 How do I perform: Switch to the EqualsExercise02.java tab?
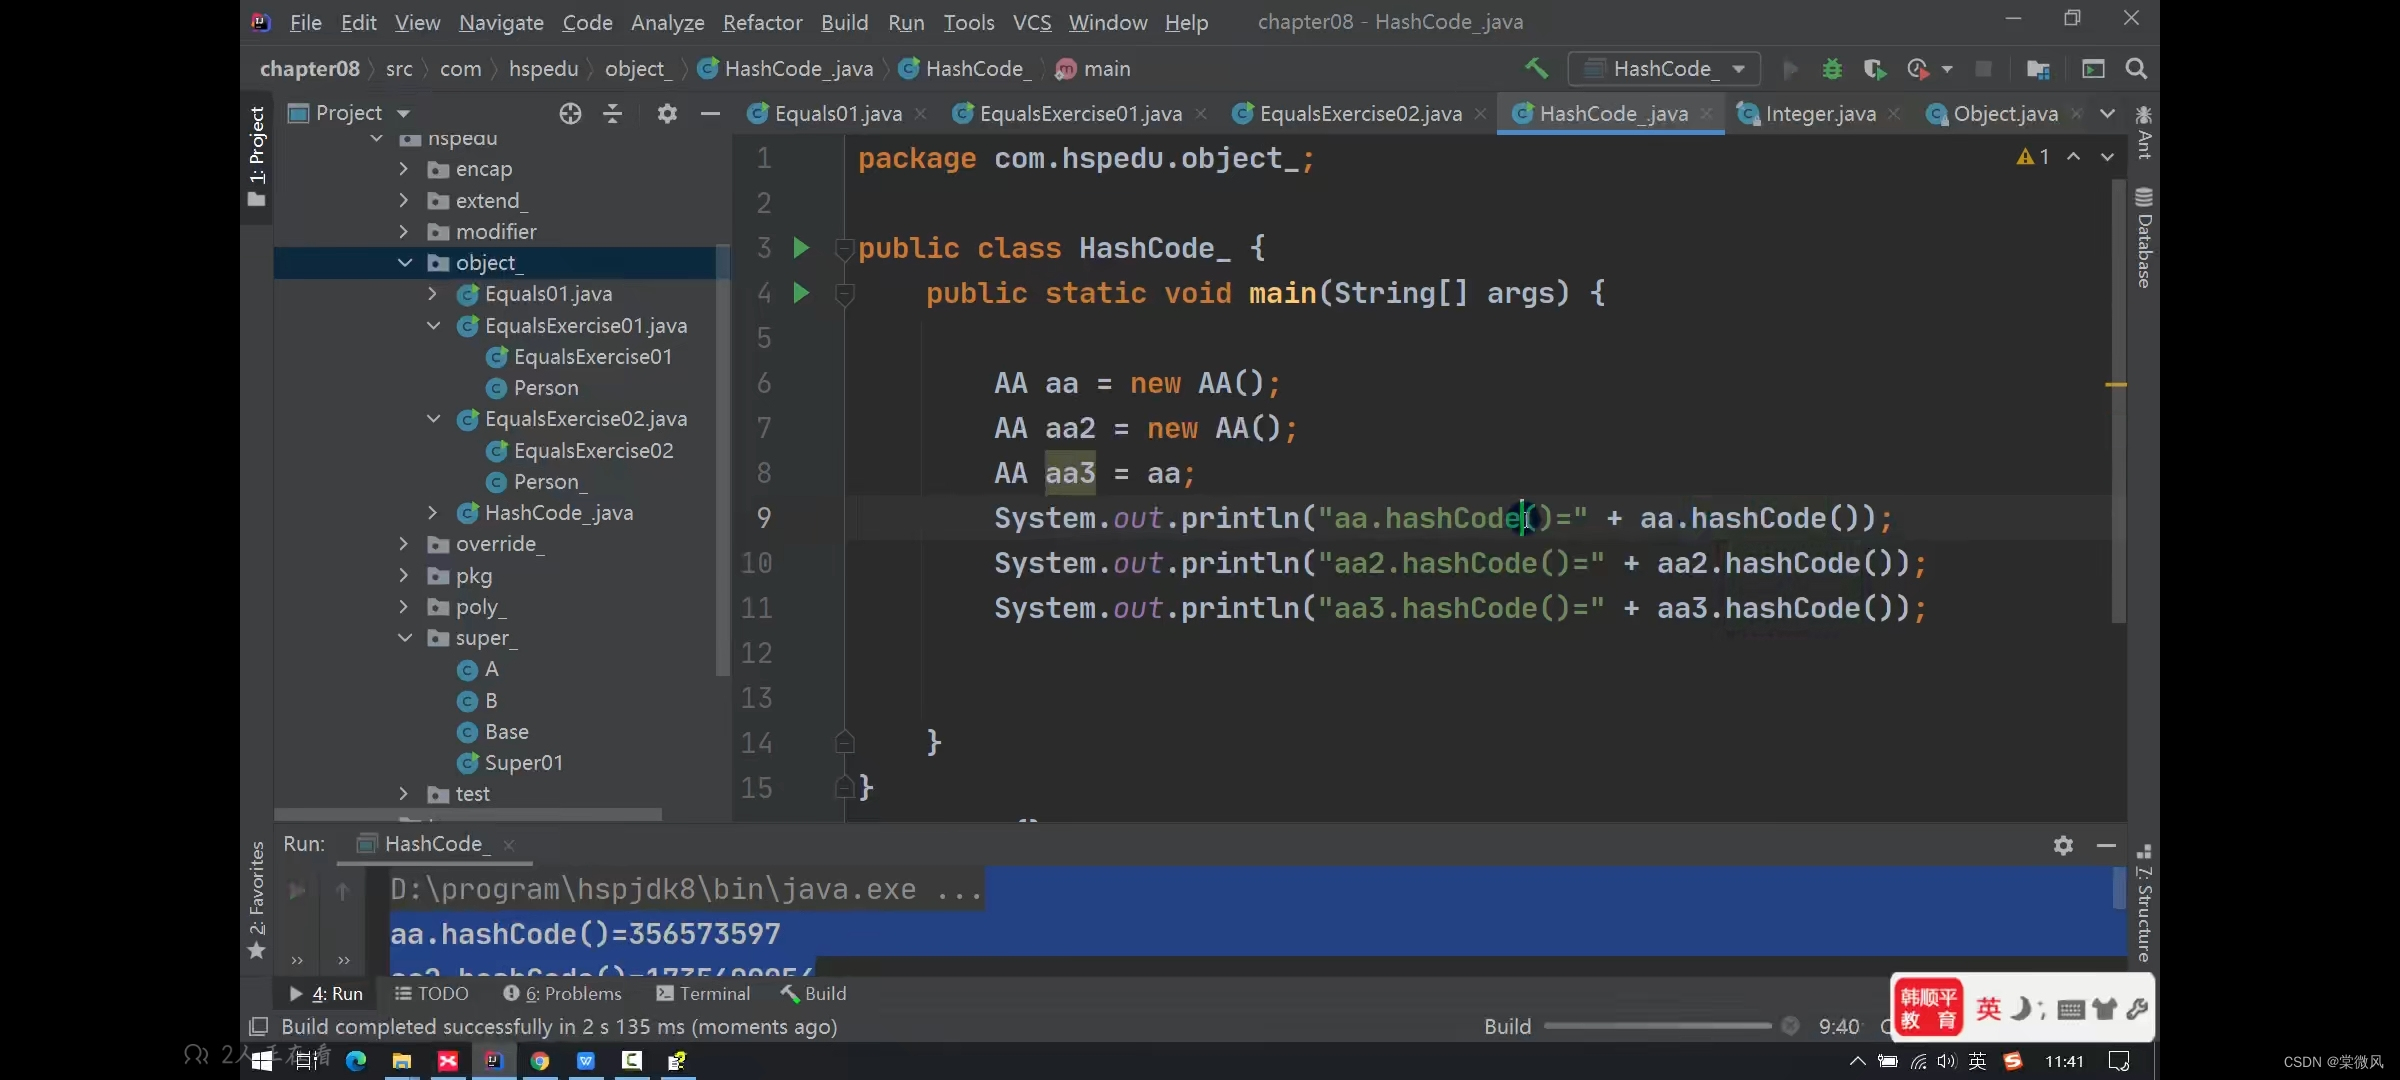point(1359,114)
